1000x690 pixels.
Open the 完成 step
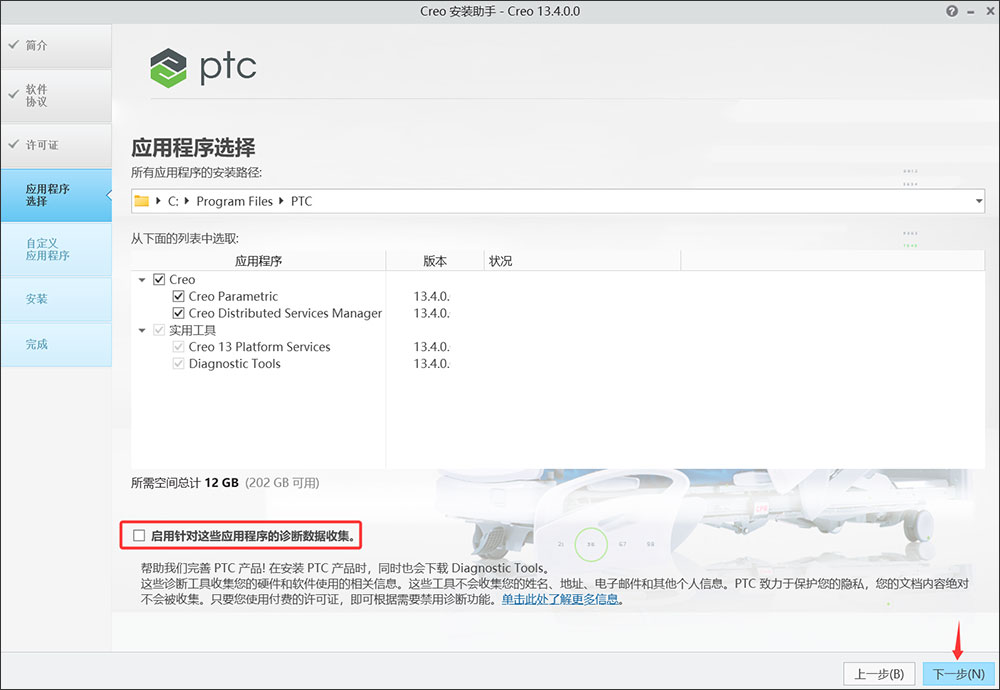56,344
